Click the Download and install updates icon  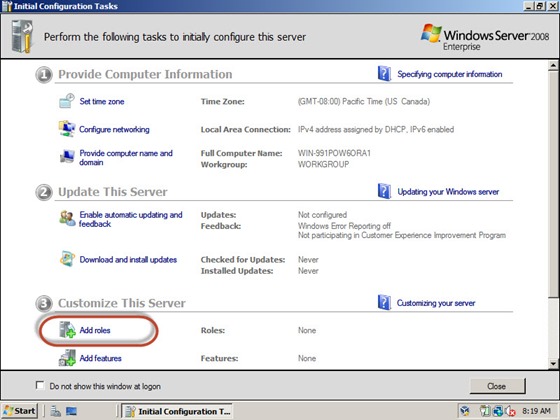pos(67,259)
